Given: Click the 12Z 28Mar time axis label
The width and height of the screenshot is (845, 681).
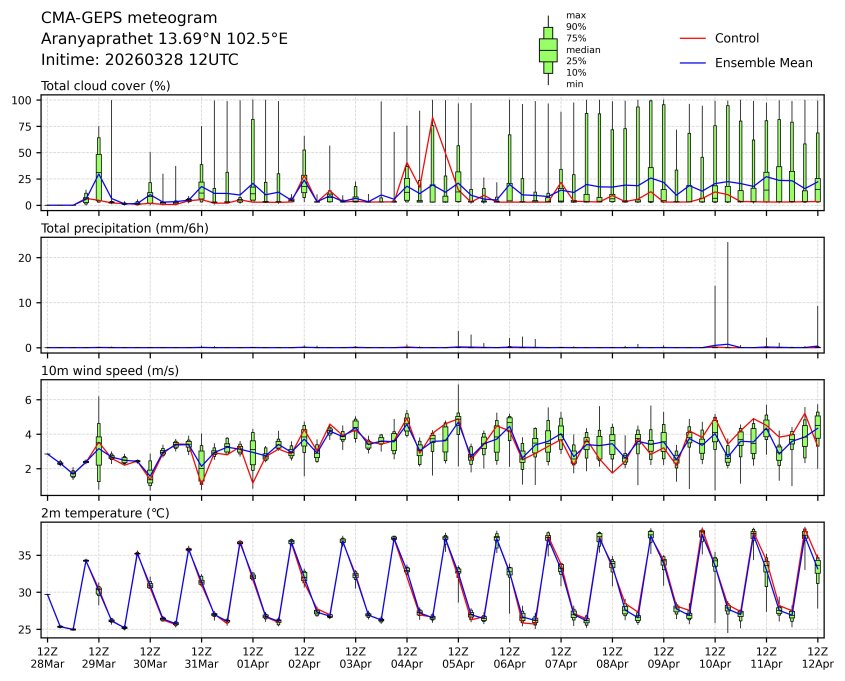Looking at the screenshot, I should tap(47, 657).
